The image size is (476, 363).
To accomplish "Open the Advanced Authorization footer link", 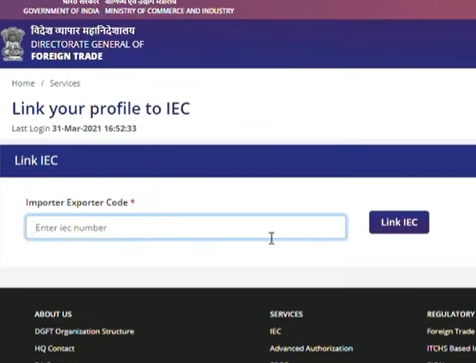I will click(311, 348).
